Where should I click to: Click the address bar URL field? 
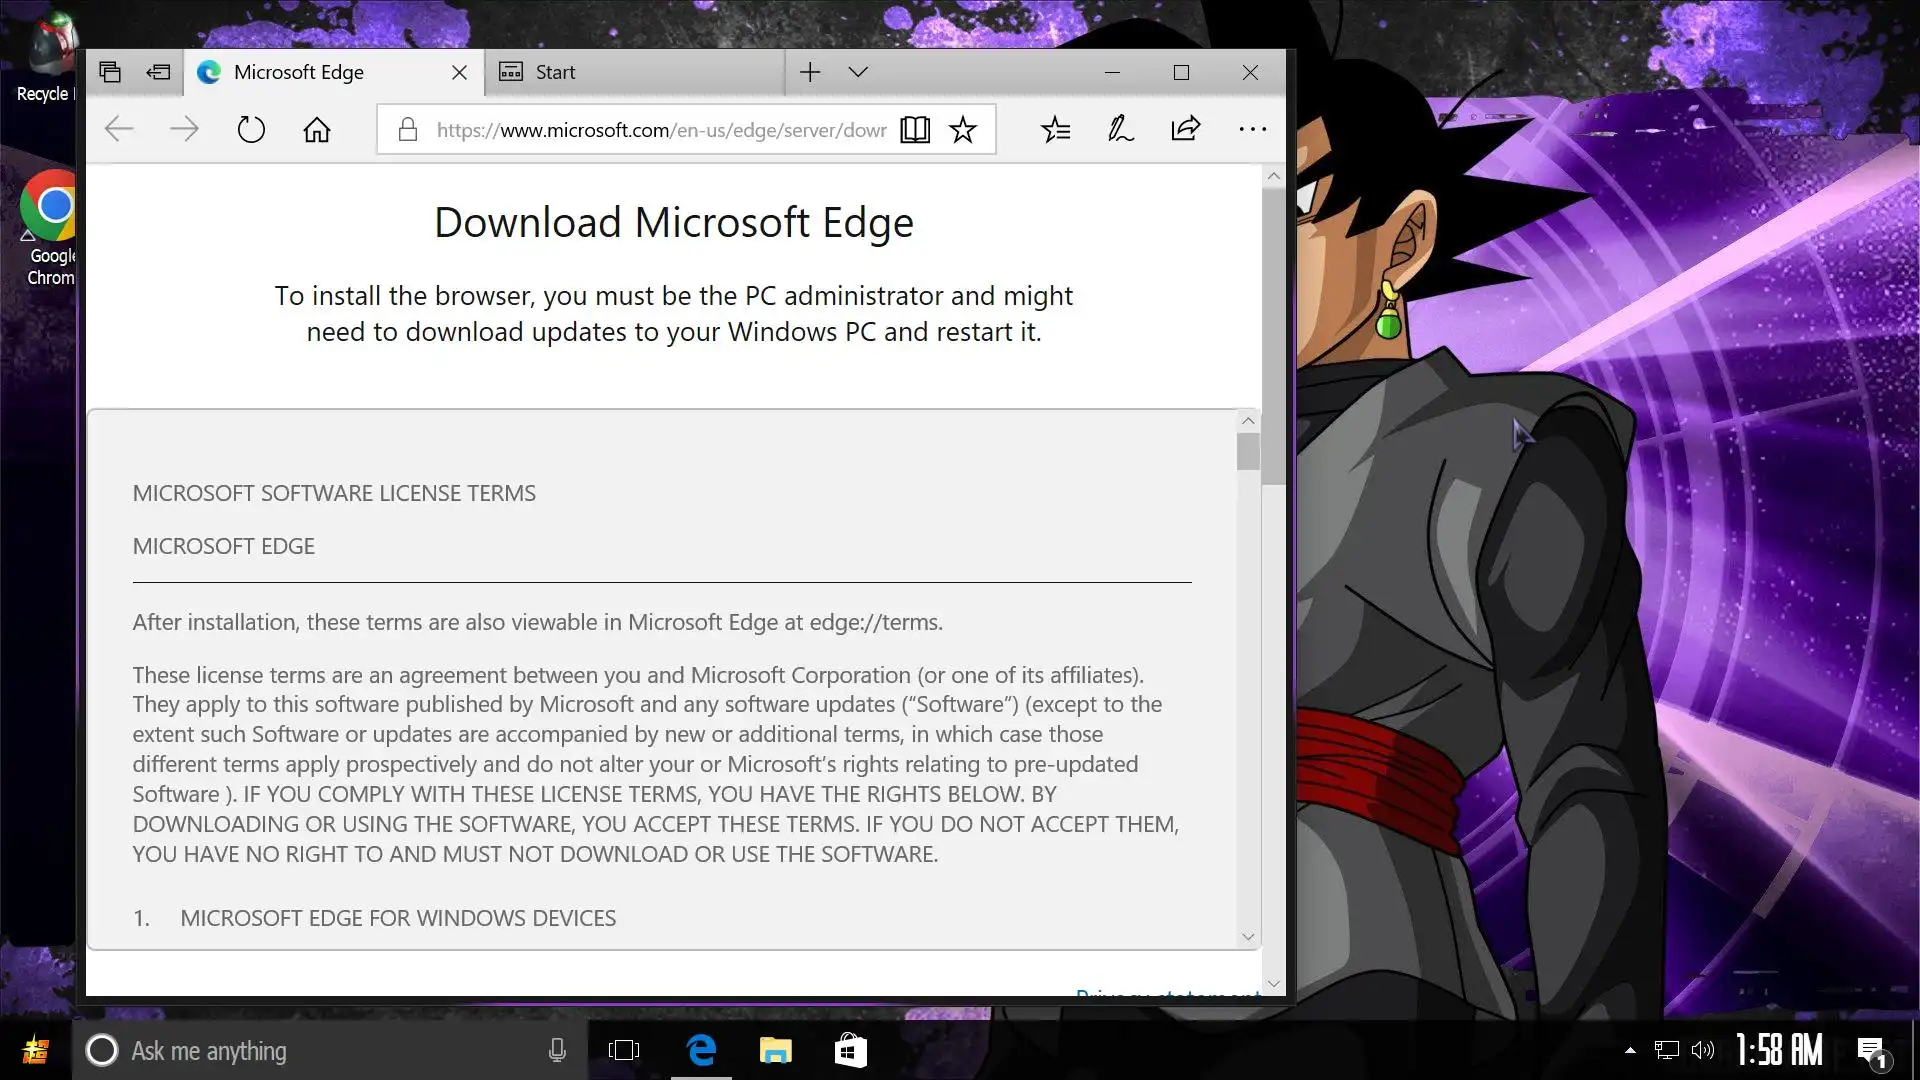[x=660, y=130]
